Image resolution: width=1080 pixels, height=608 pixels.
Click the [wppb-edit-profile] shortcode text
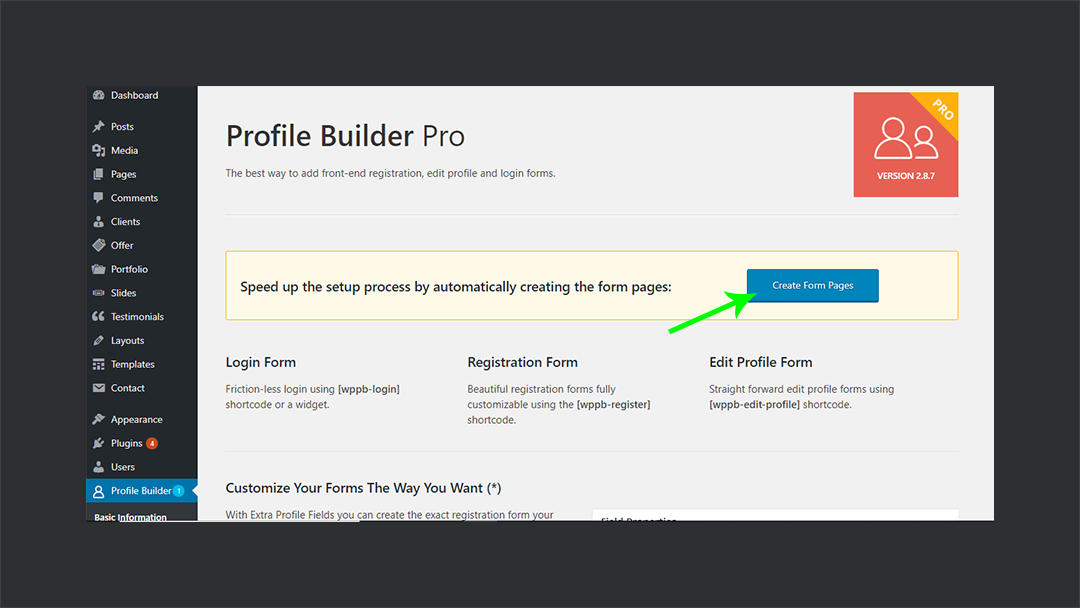754,404
